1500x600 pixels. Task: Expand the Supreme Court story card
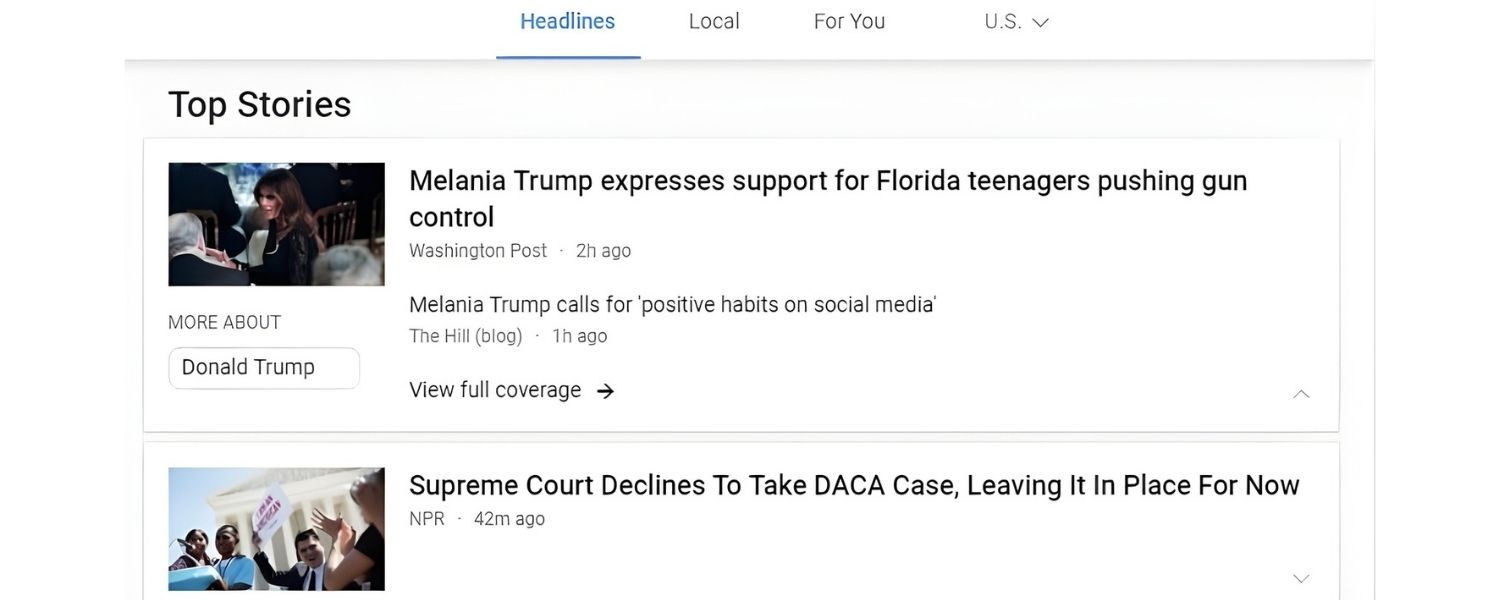(1301, 578)
